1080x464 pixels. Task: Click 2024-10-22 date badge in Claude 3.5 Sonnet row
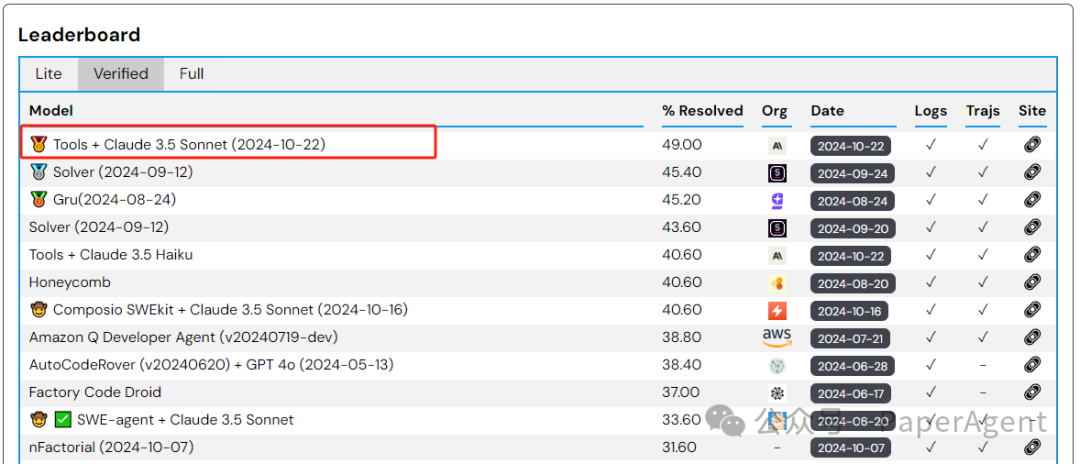coord(851,146)
